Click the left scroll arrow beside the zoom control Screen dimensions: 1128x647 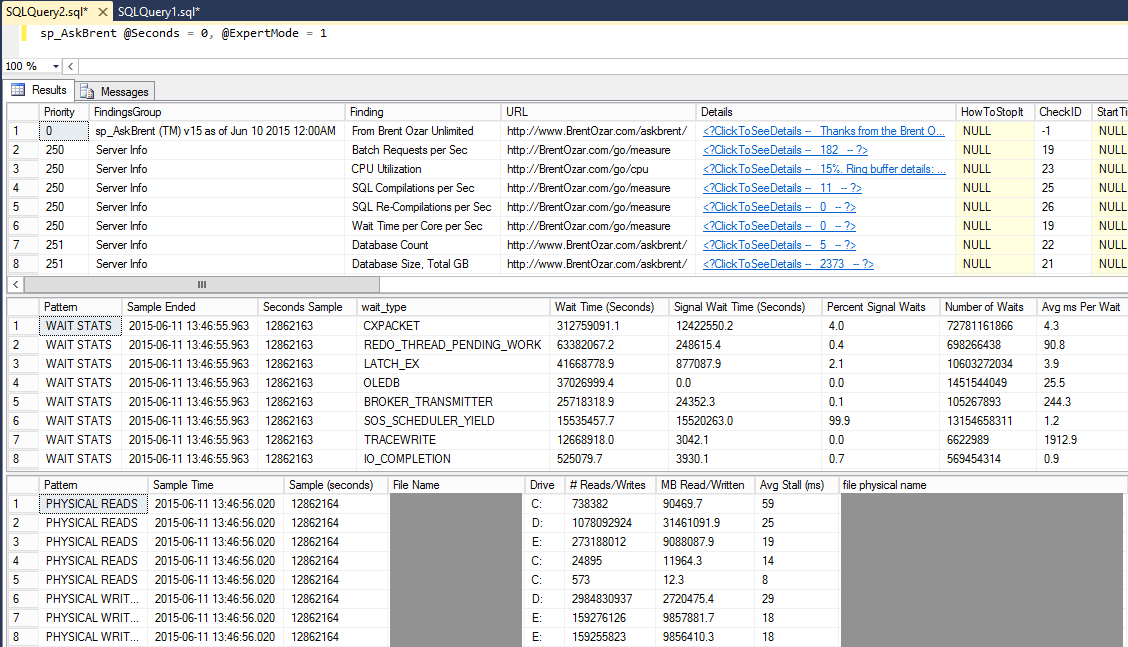(70, 67)
